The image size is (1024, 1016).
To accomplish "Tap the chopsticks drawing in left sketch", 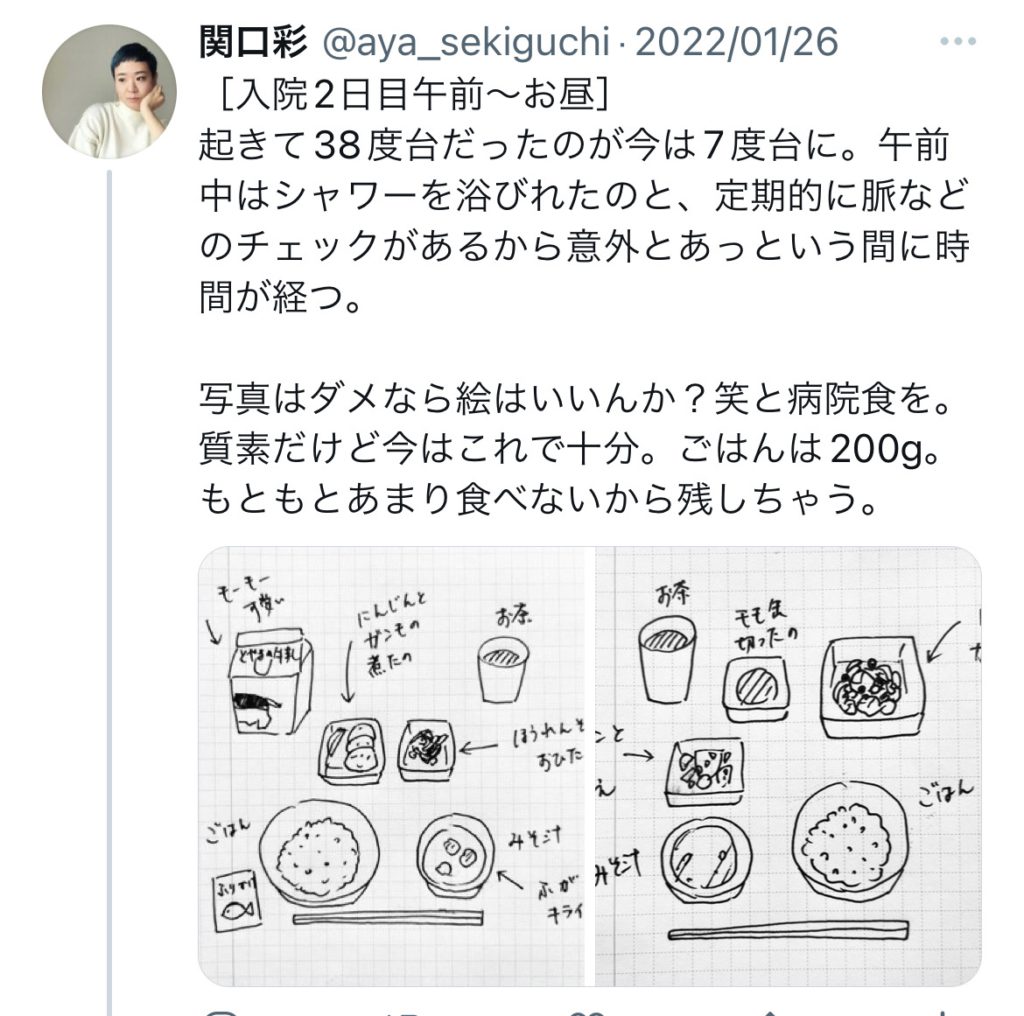I will tap(388, 917).
